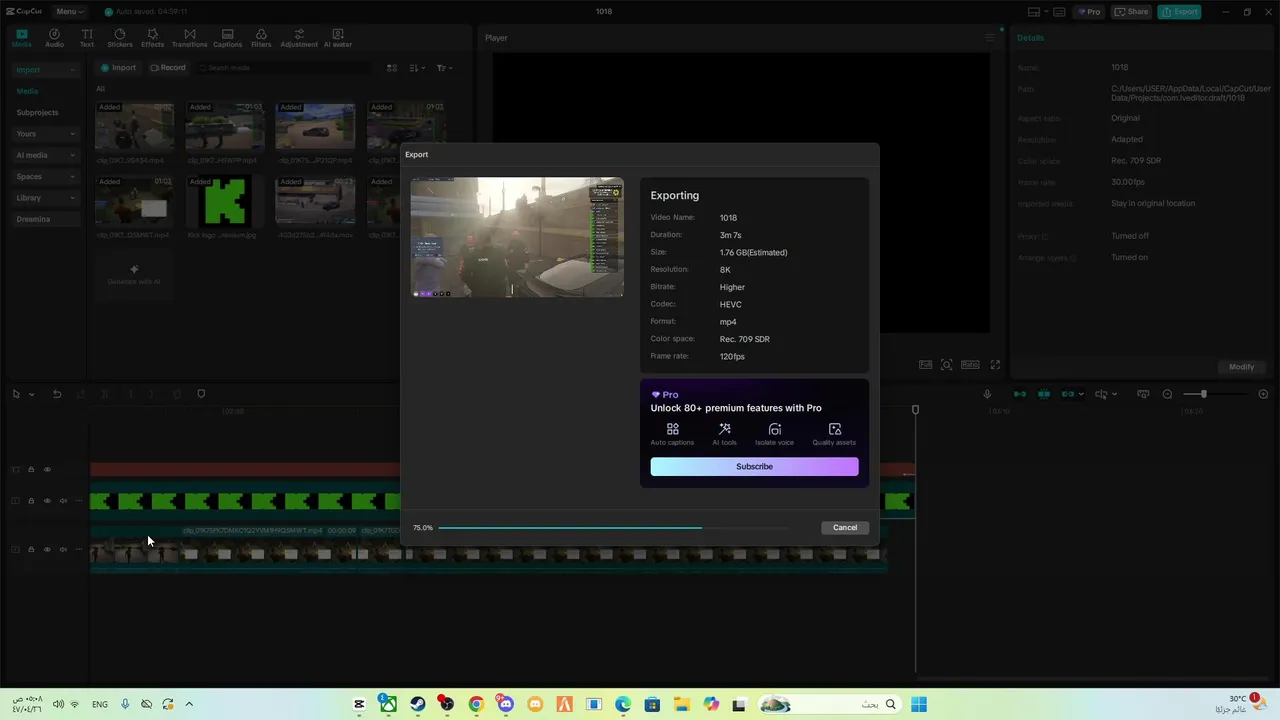Screen dimensions: 1280x720
Task: Expand the Library sidebar section
Action: tap(44, 198)
